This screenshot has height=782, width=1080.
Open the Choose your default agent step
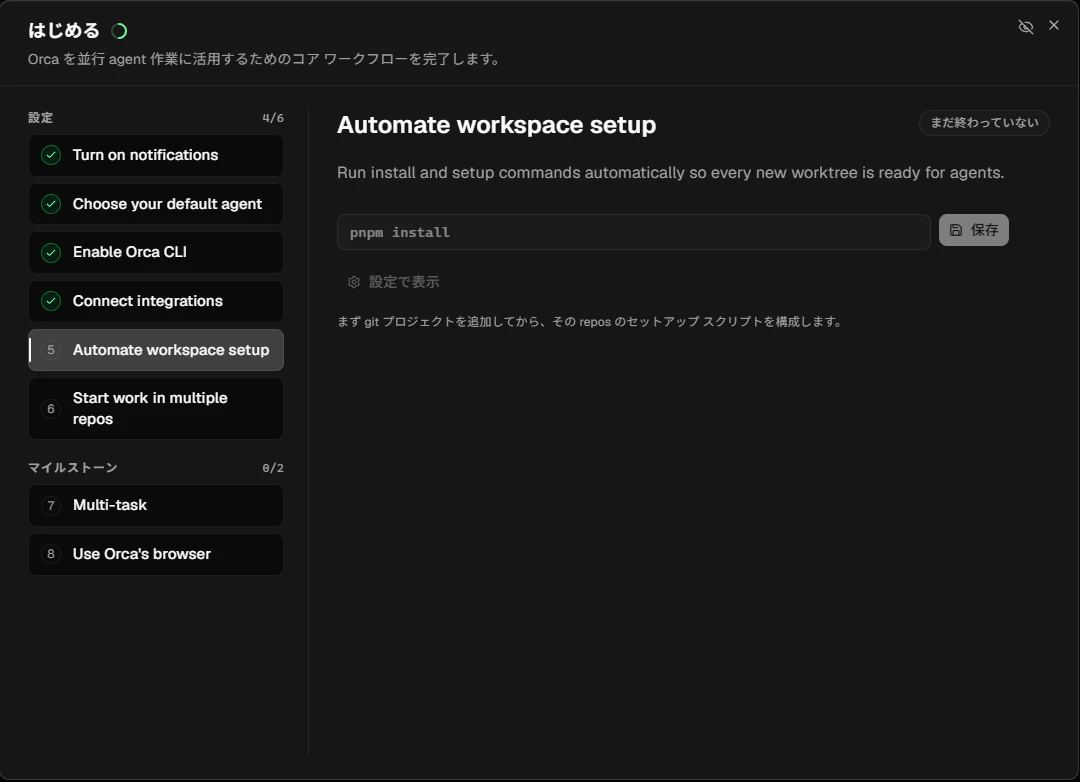click(156, 204)
